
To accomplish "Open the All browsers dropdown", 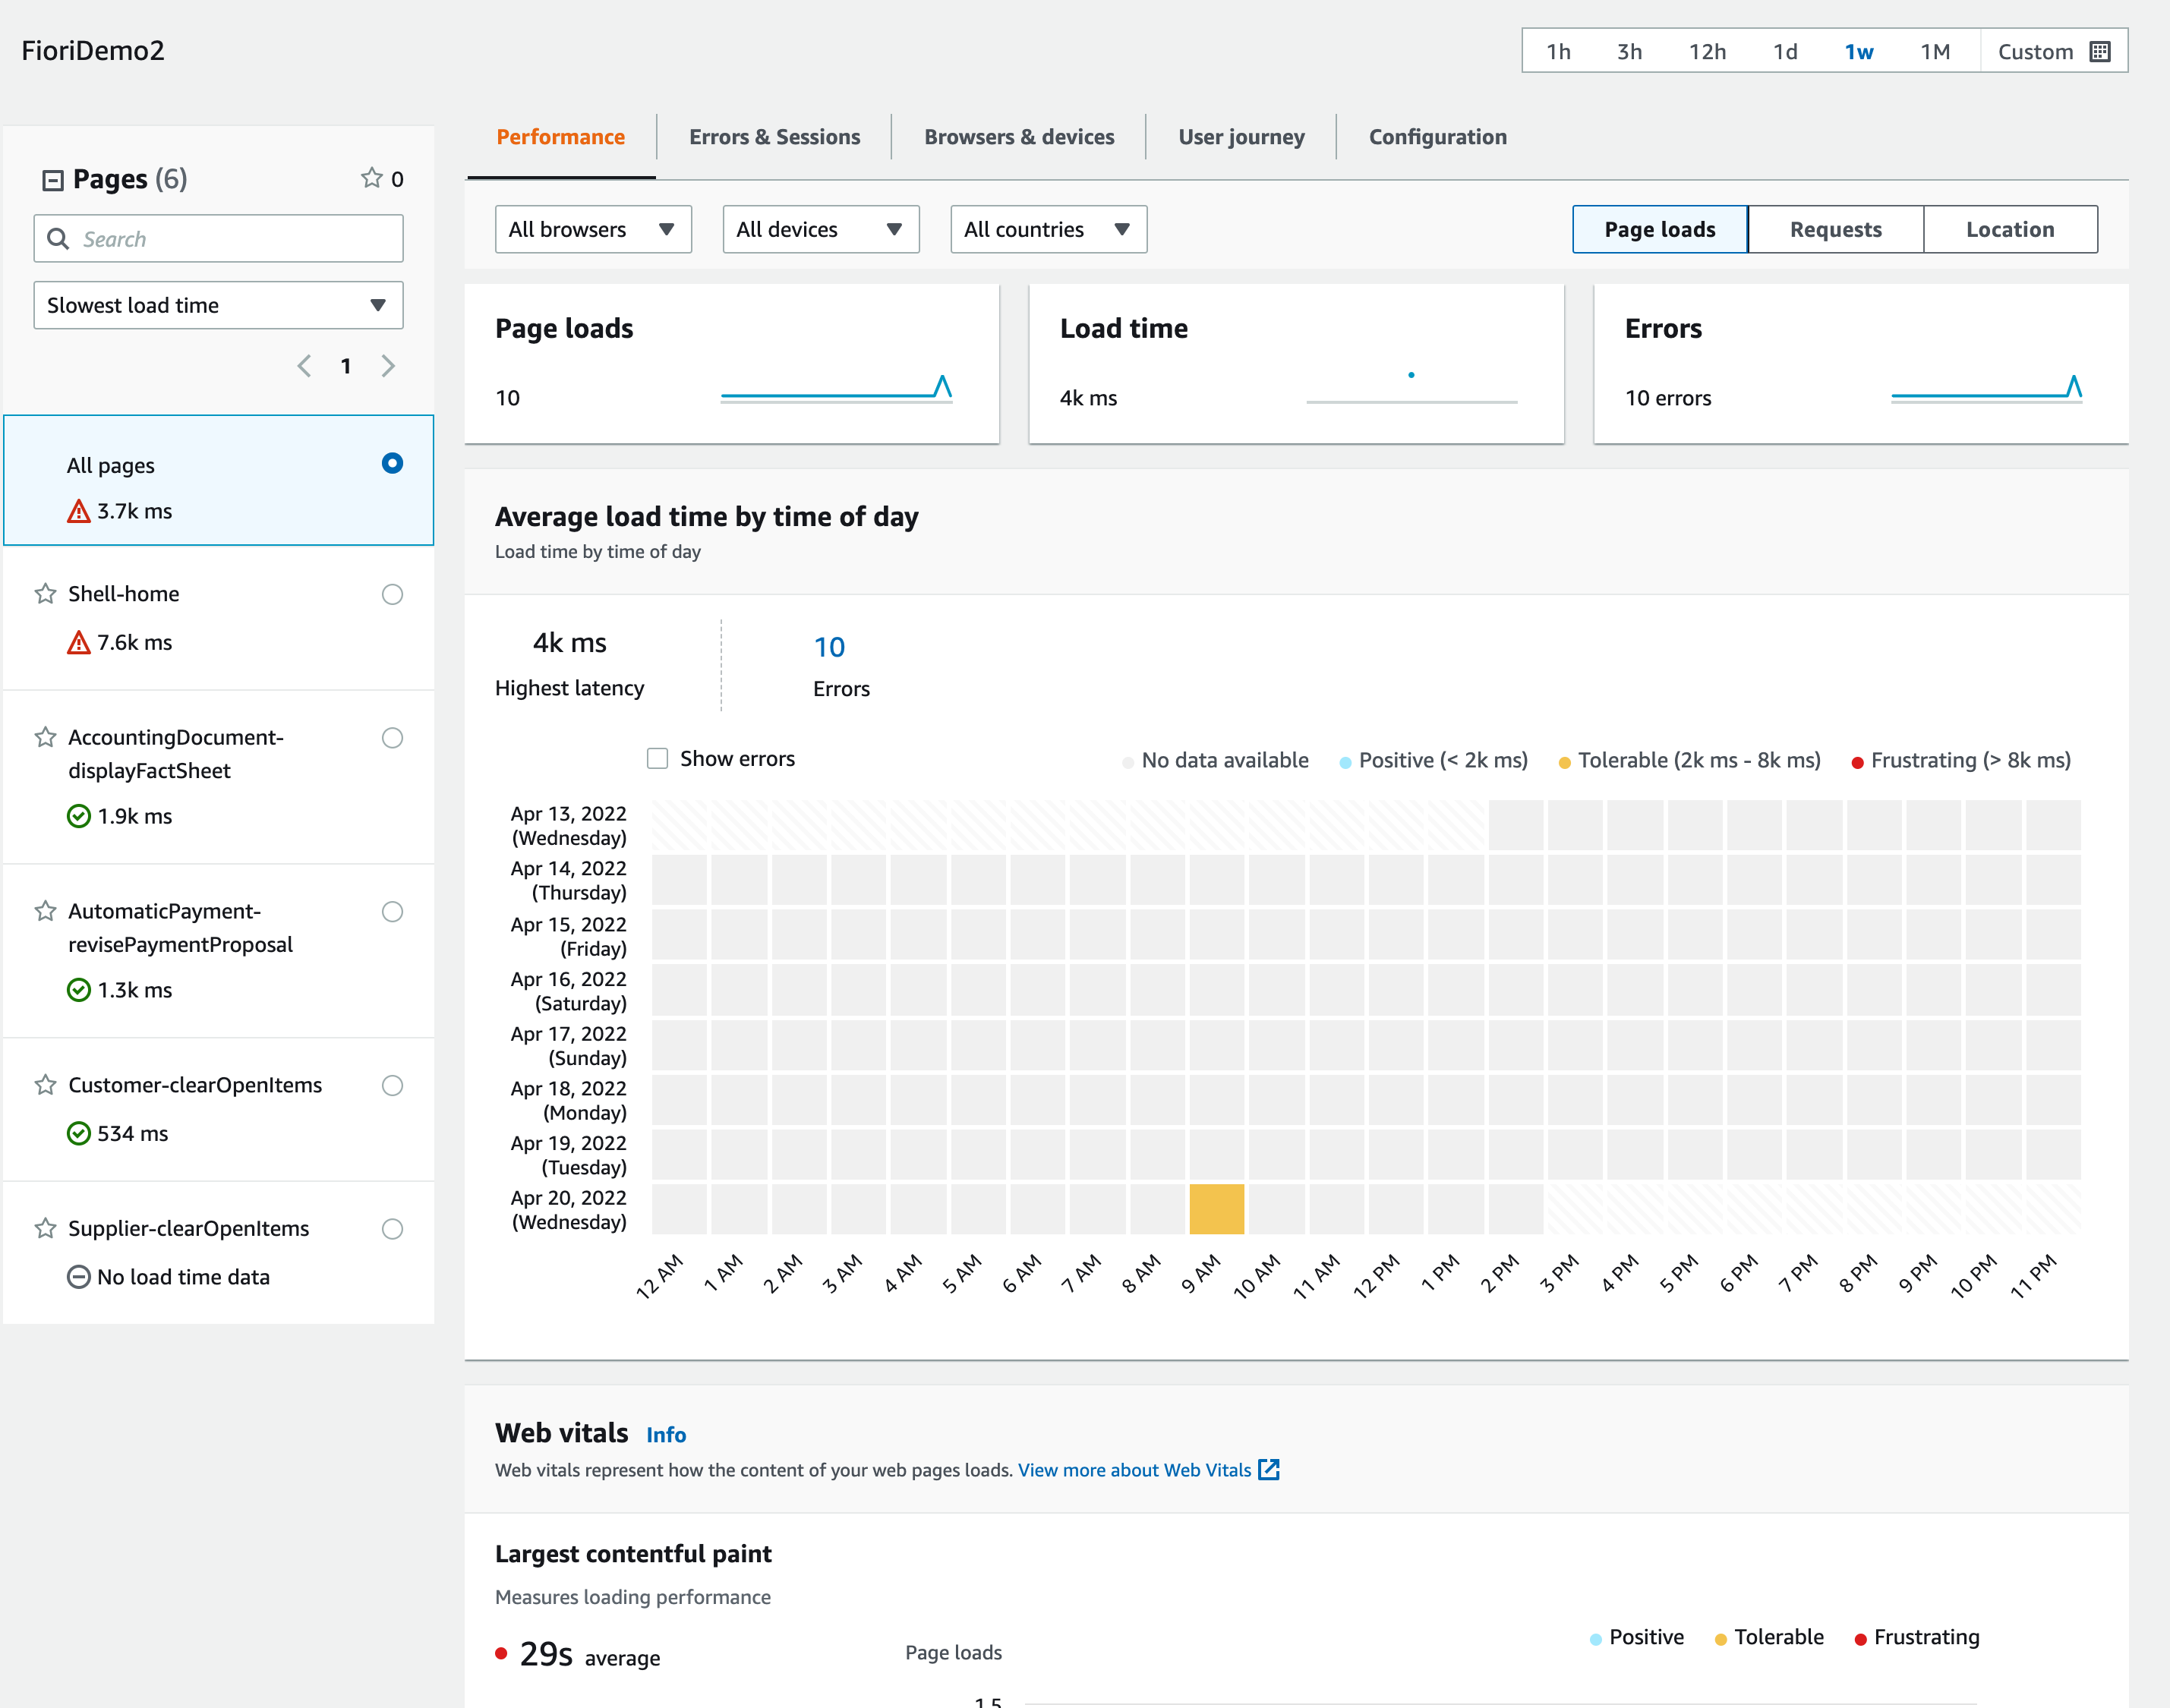I will [x=593, y=230].
